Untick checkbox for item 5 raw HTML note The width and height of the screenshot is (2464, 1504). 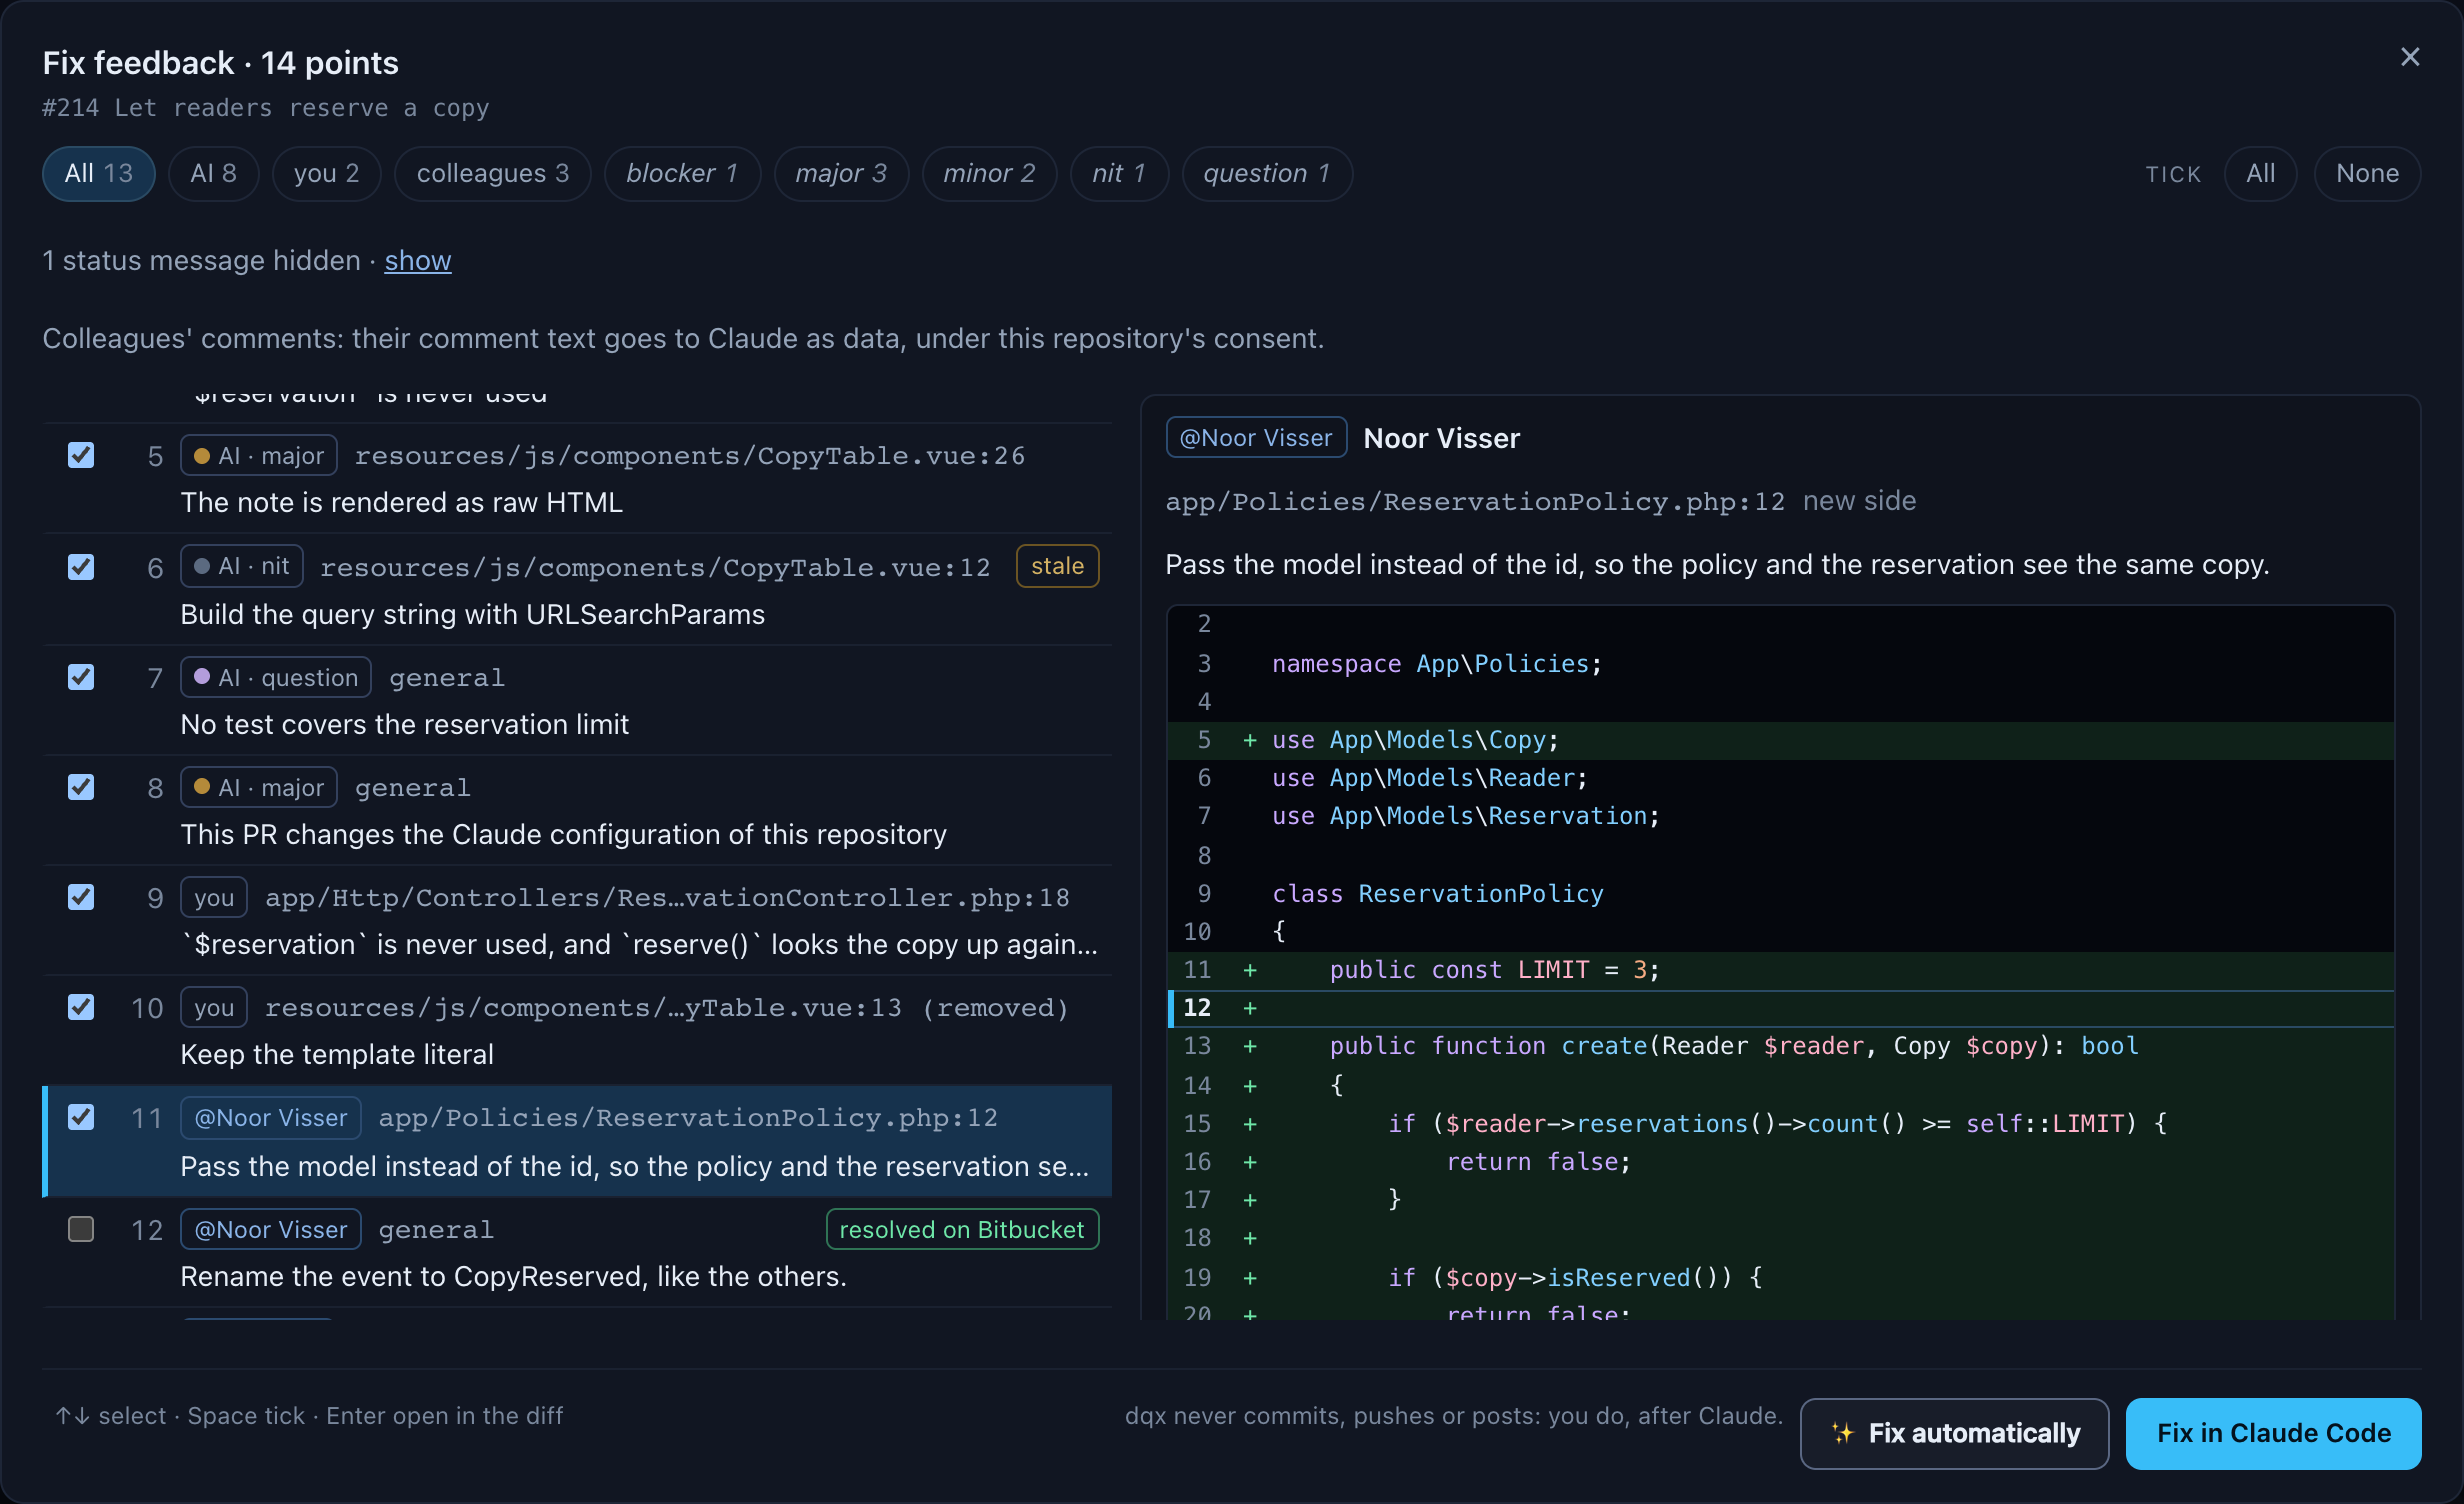pos(81,456)
